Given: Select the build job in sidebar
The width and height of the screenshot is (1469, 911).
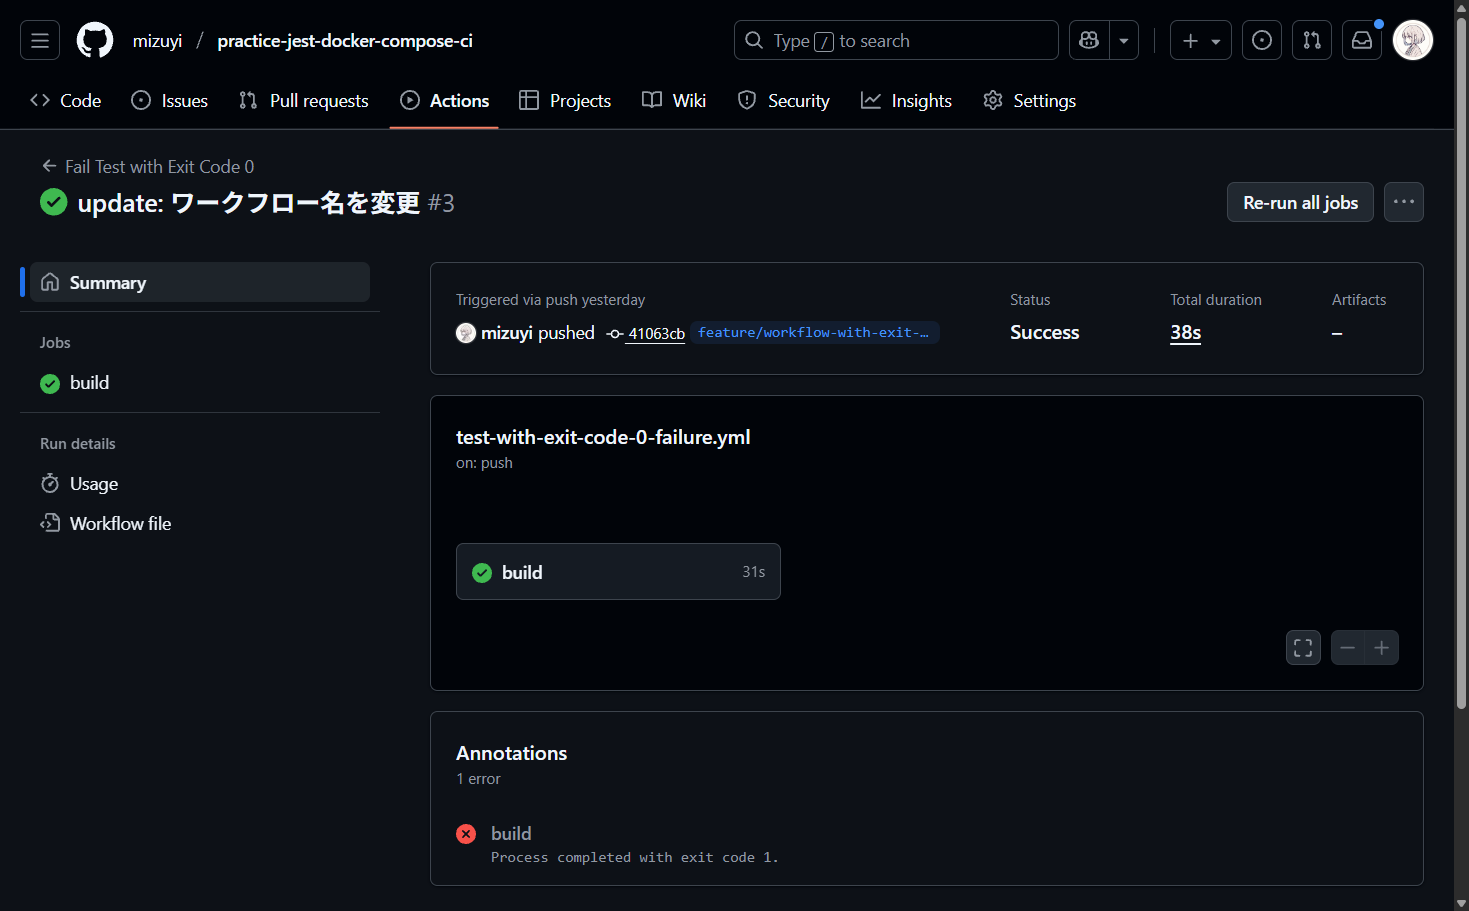Looking at the screenshot, I should coord(89,383).
